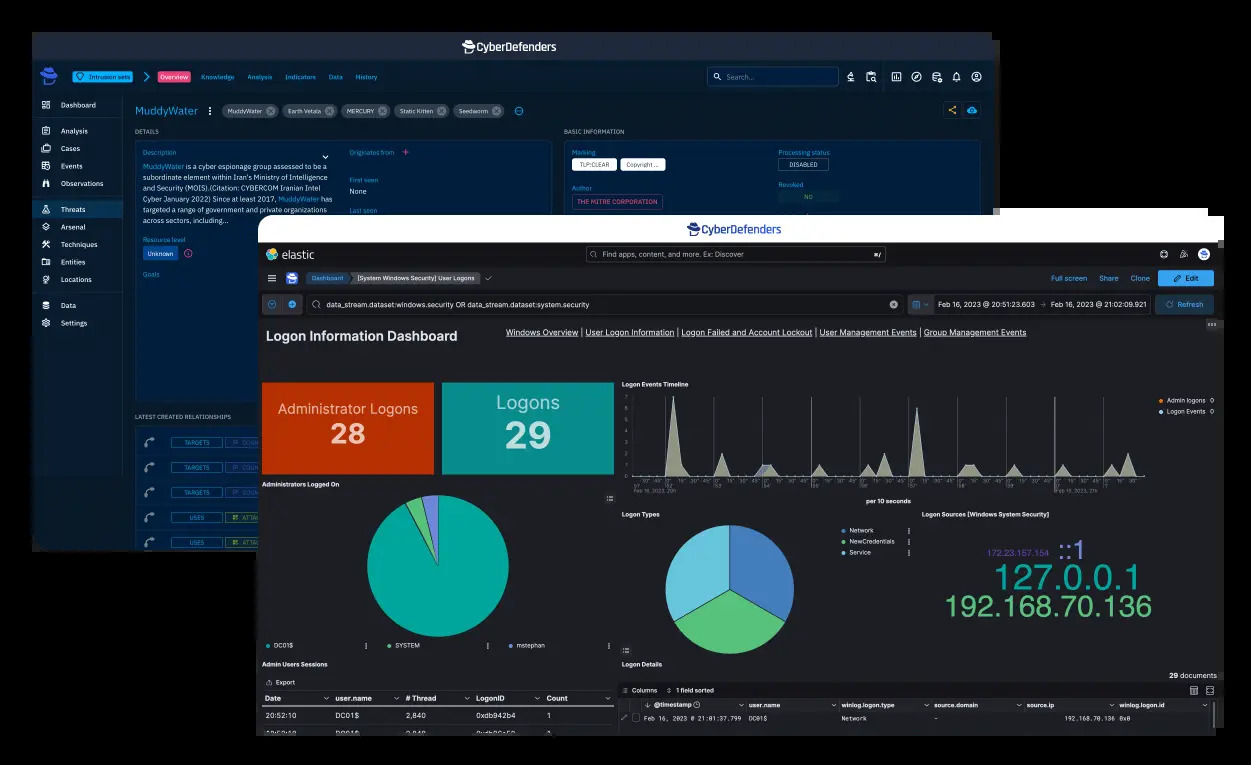Expand the Description text chevron
Screen dimensions: 1251x765
click(325, 157)
